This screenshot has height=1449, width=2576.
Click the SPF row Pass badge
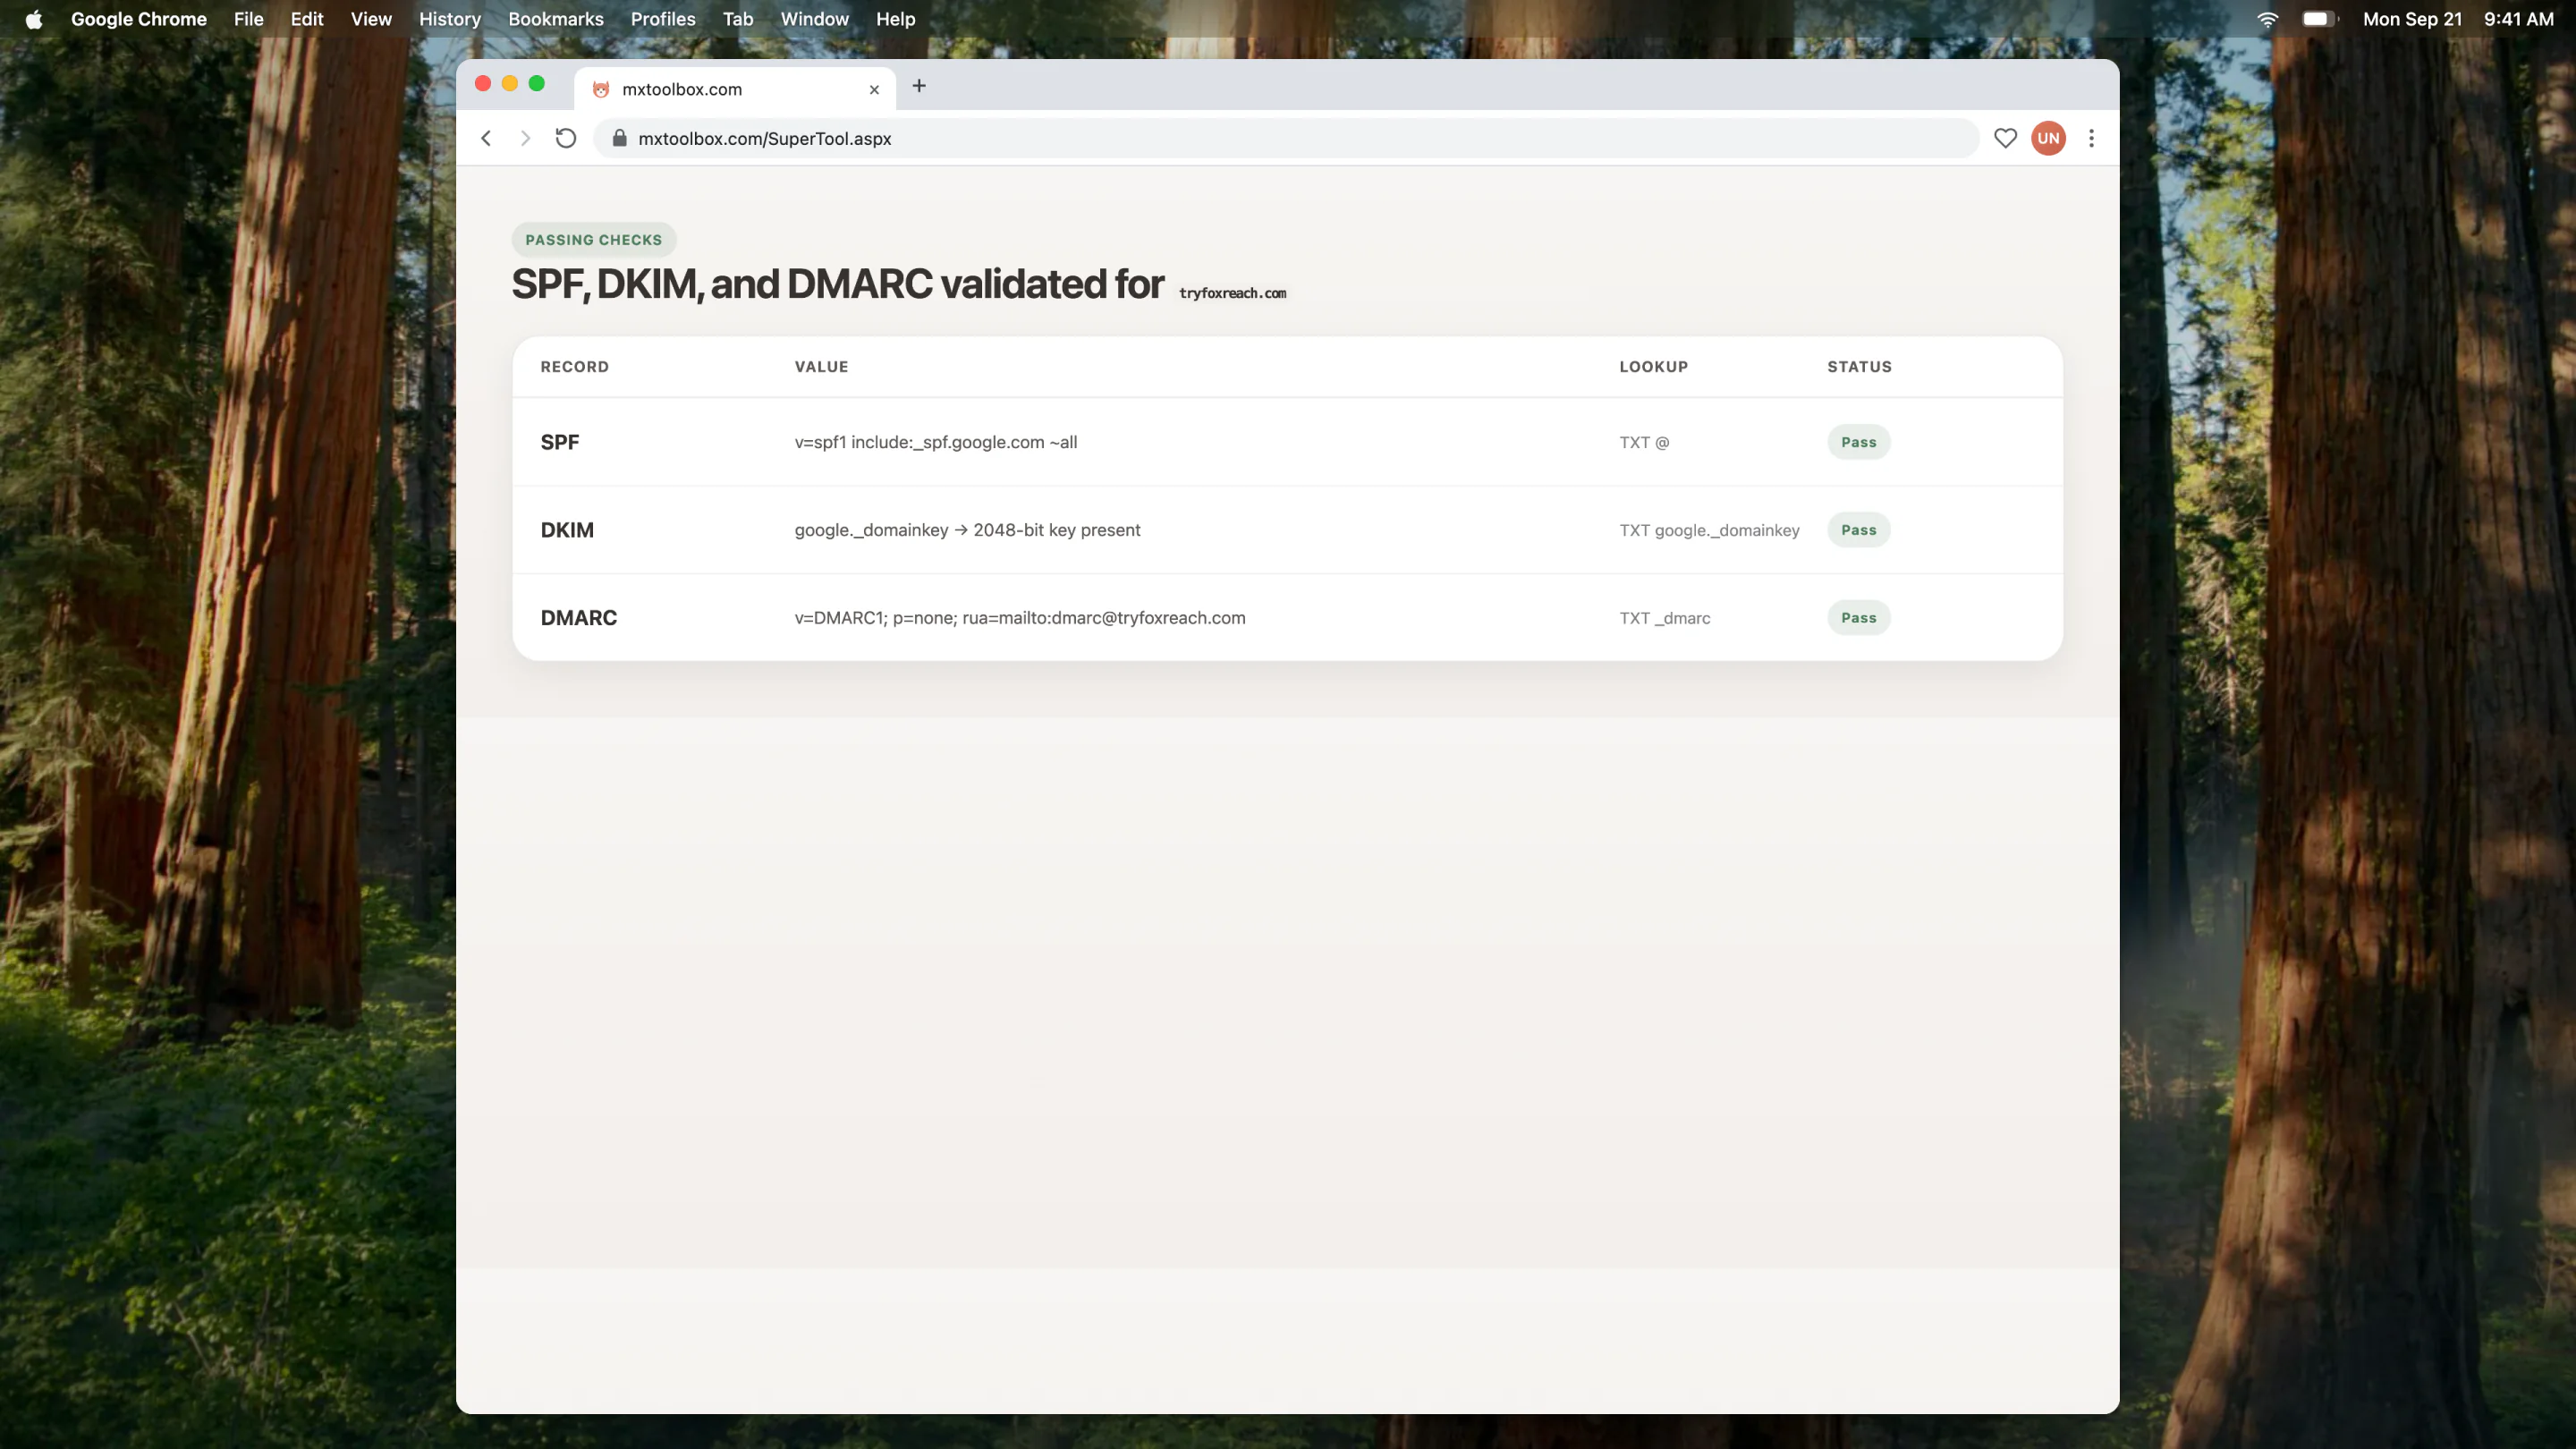[x=1859, y=442]
